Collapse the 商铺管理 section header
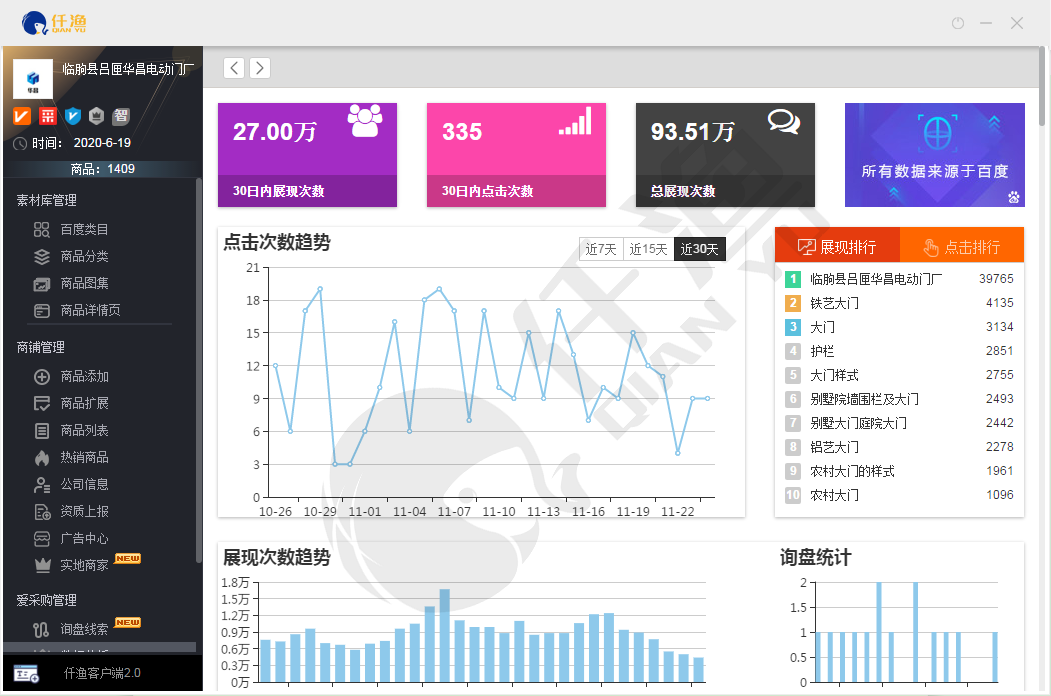The width and height of the screenshot is (1051, 696). [x=41, y=347]
